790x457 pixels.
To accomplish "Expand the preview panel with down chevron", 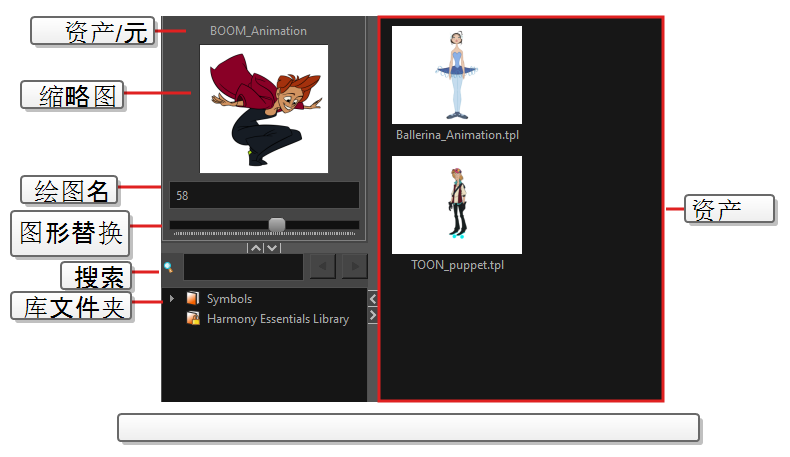I will click(272, 247).
